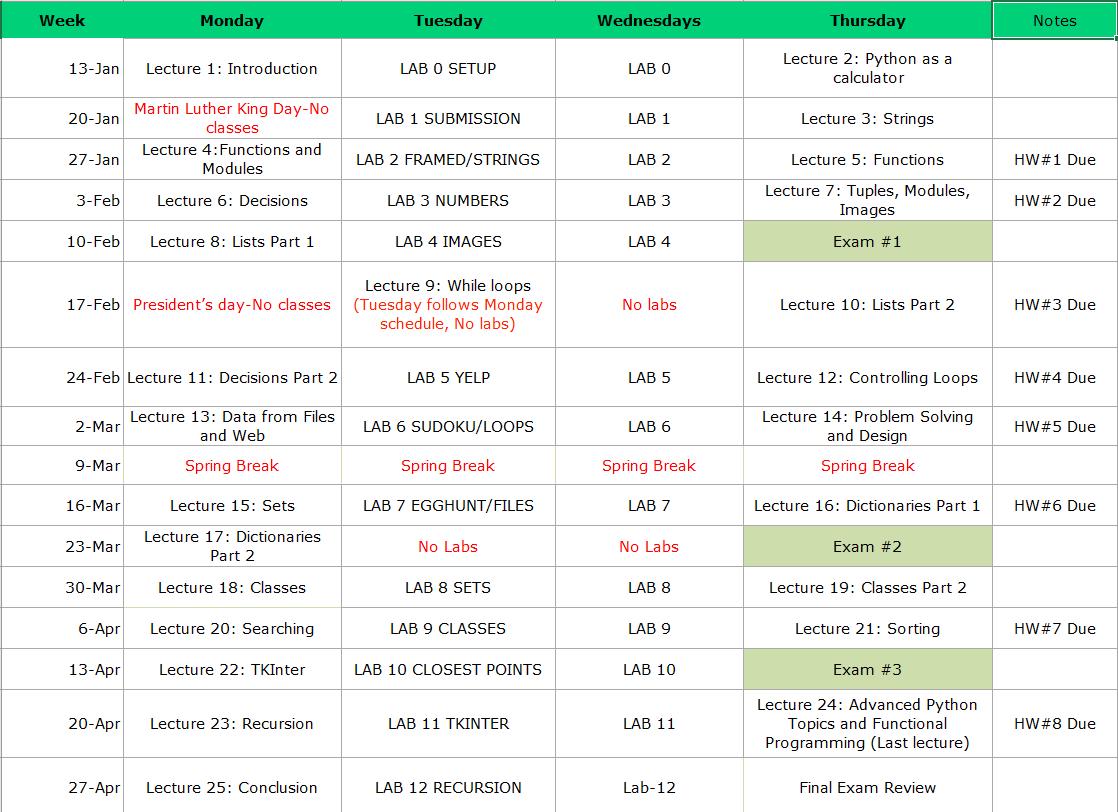Select the HW#6 Due note

coord(1055,505)
